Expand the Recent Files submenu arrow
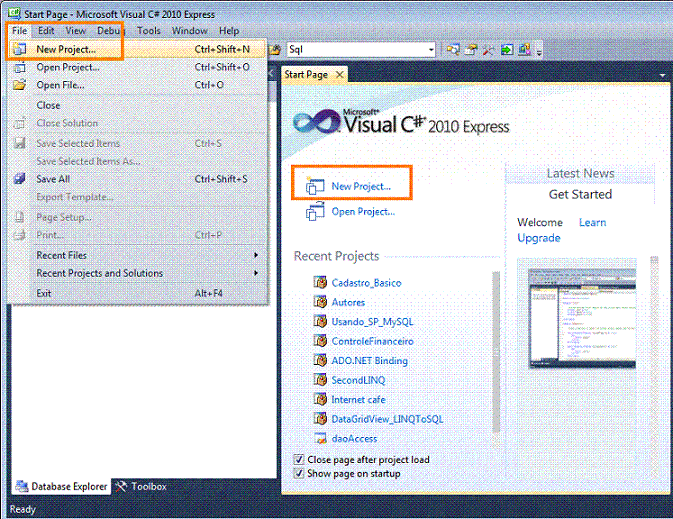 click(256, 255)
